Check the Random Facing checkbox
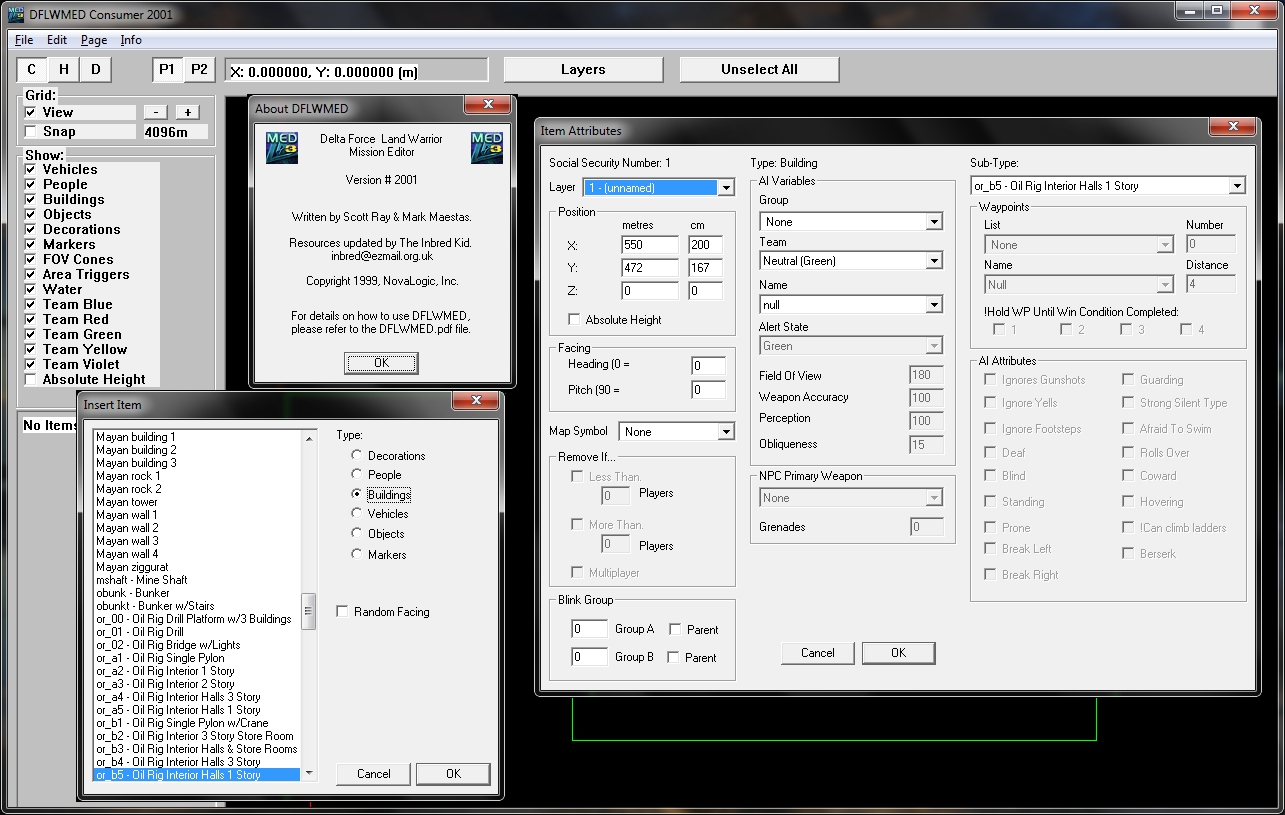The image size is (1285, 815). [x=342, y=612]
